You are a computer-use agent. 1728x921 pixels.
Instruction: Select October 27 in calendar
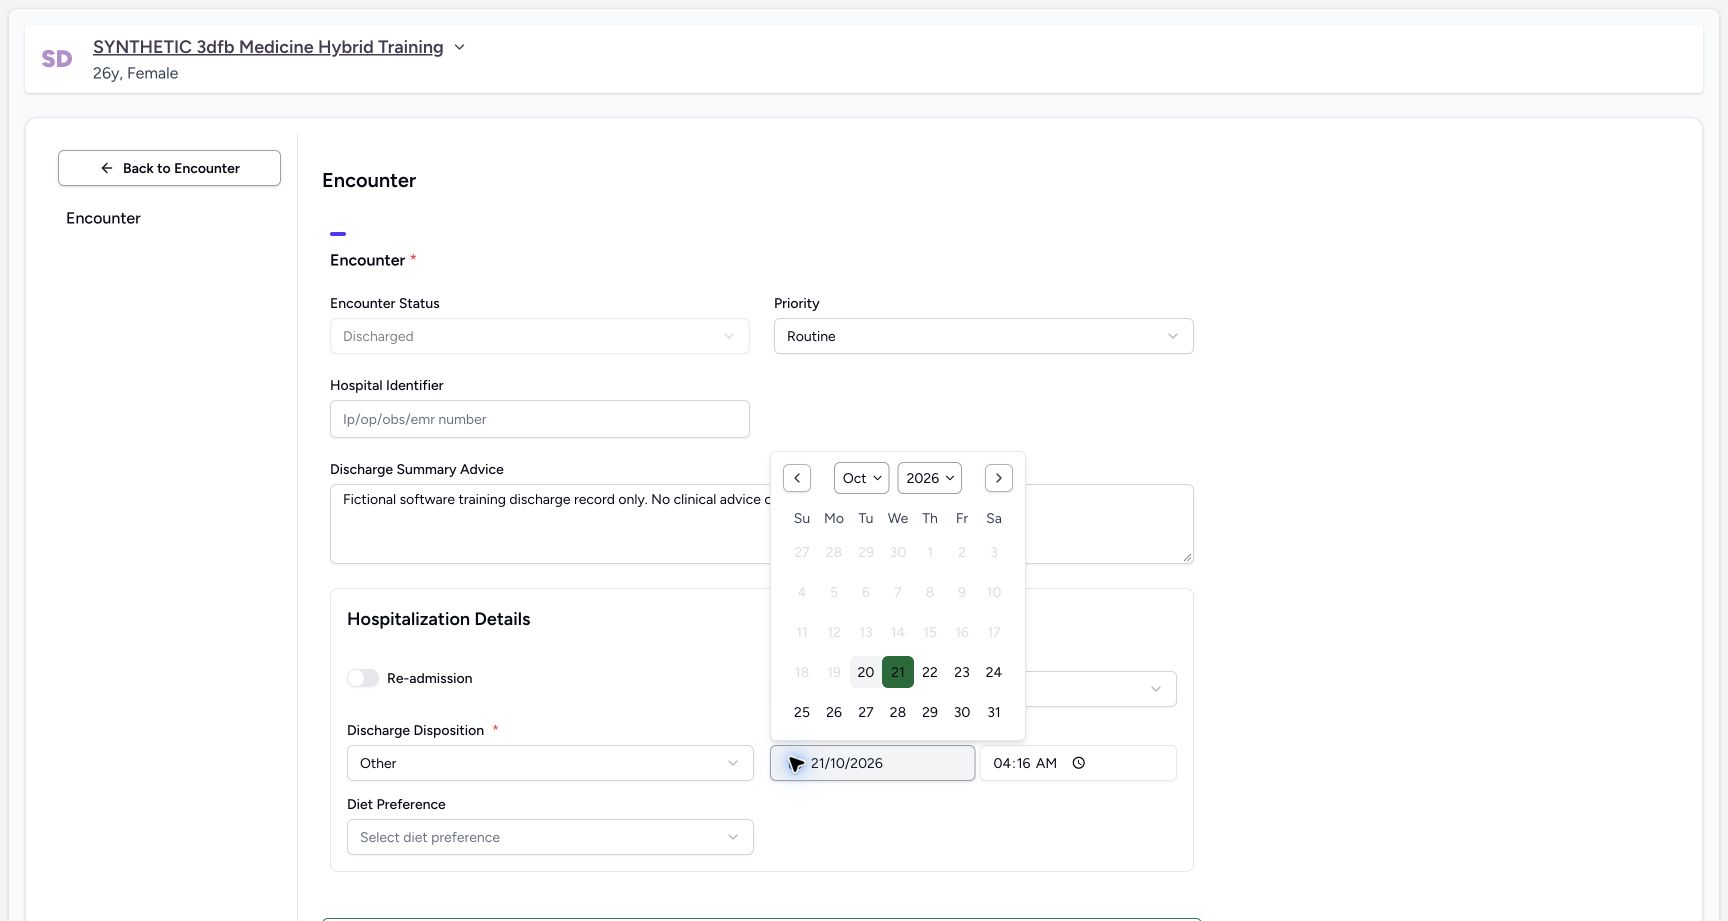click(866, 712)
